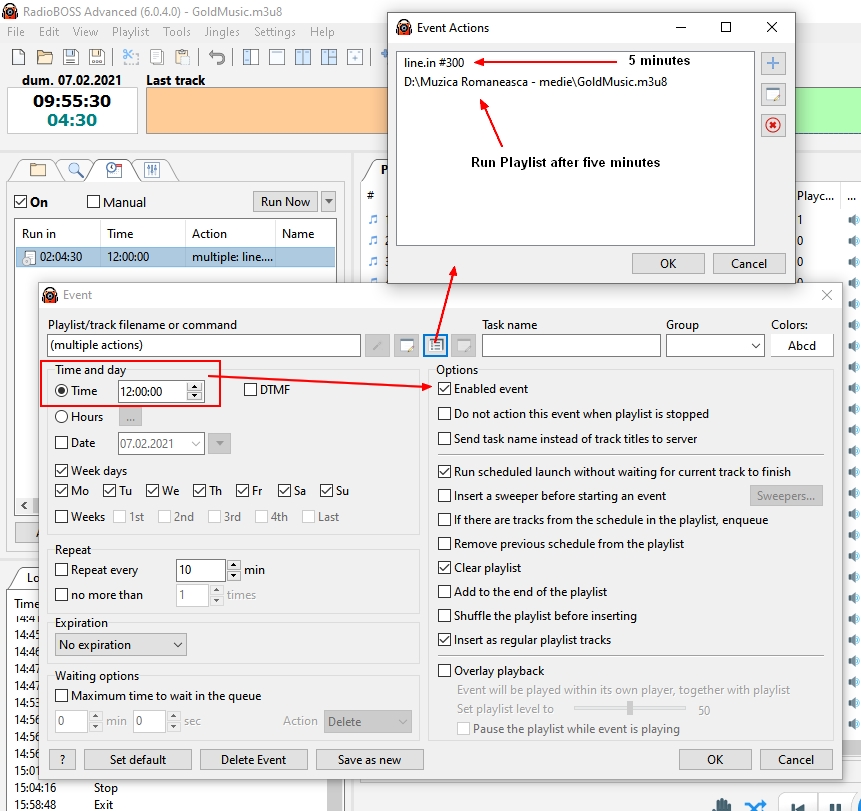Select the line.in #300 action entry

(434, 63)
